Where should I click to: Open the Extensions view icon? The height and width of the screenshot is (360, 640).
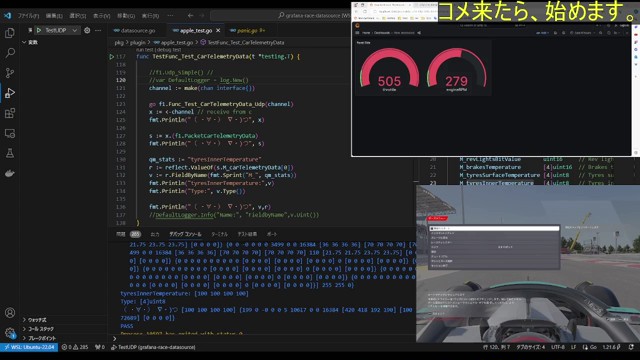click(10, 113)
